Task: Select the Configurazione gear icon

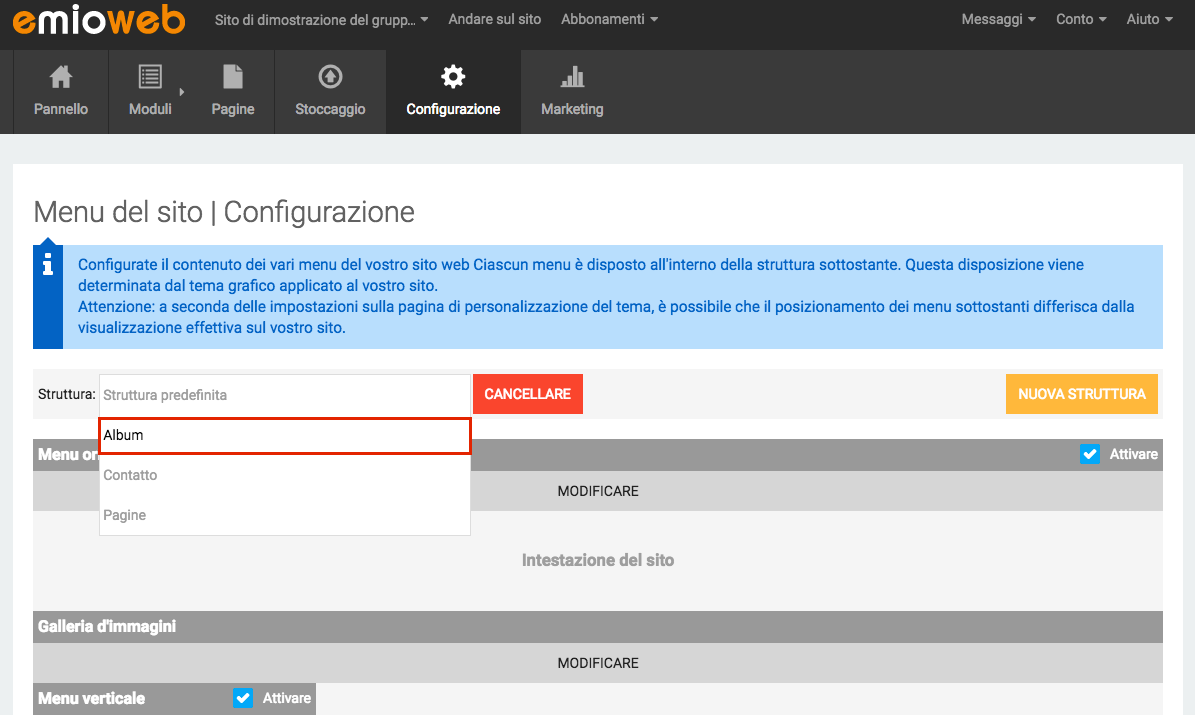Action: (453, 77)
